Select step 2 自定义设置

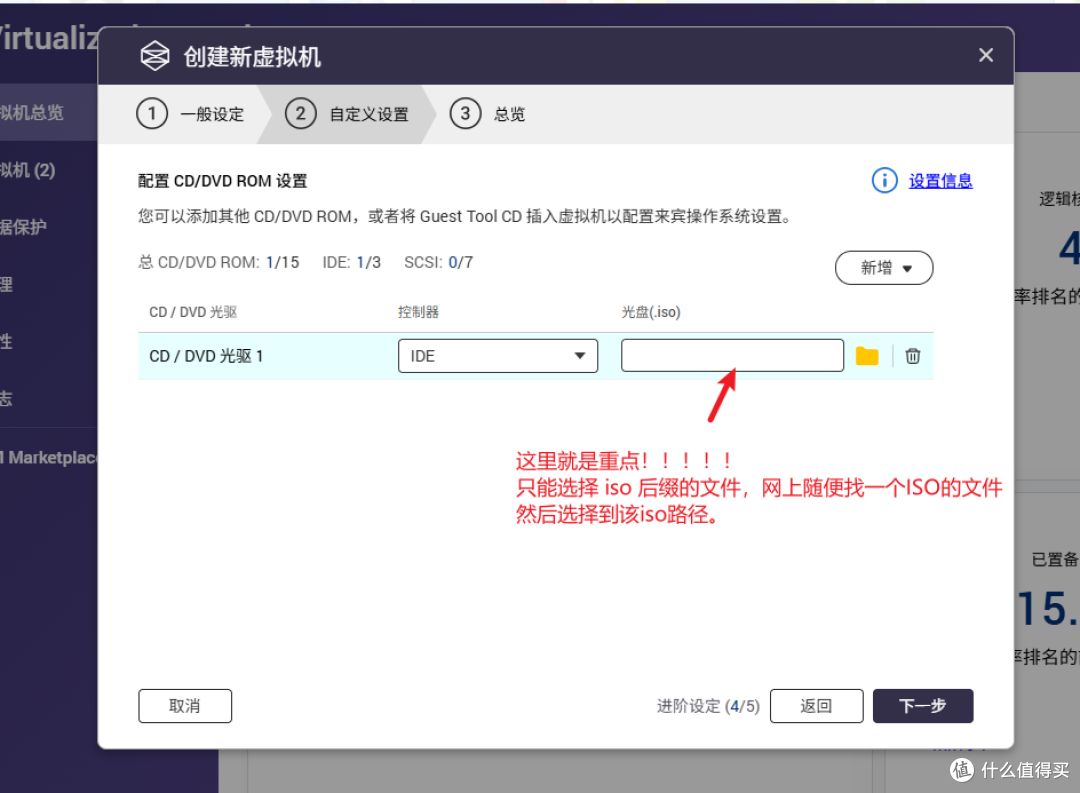tap(347, 114)
